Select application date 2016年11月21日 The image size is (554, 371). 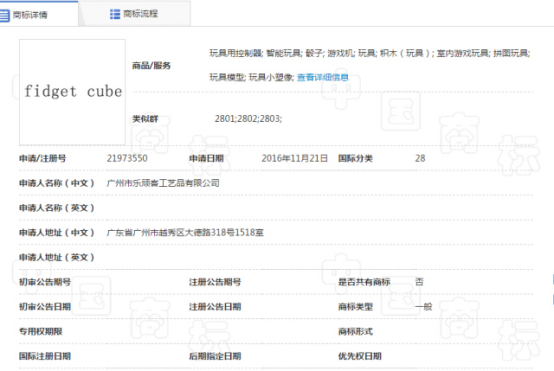(294, 158)
